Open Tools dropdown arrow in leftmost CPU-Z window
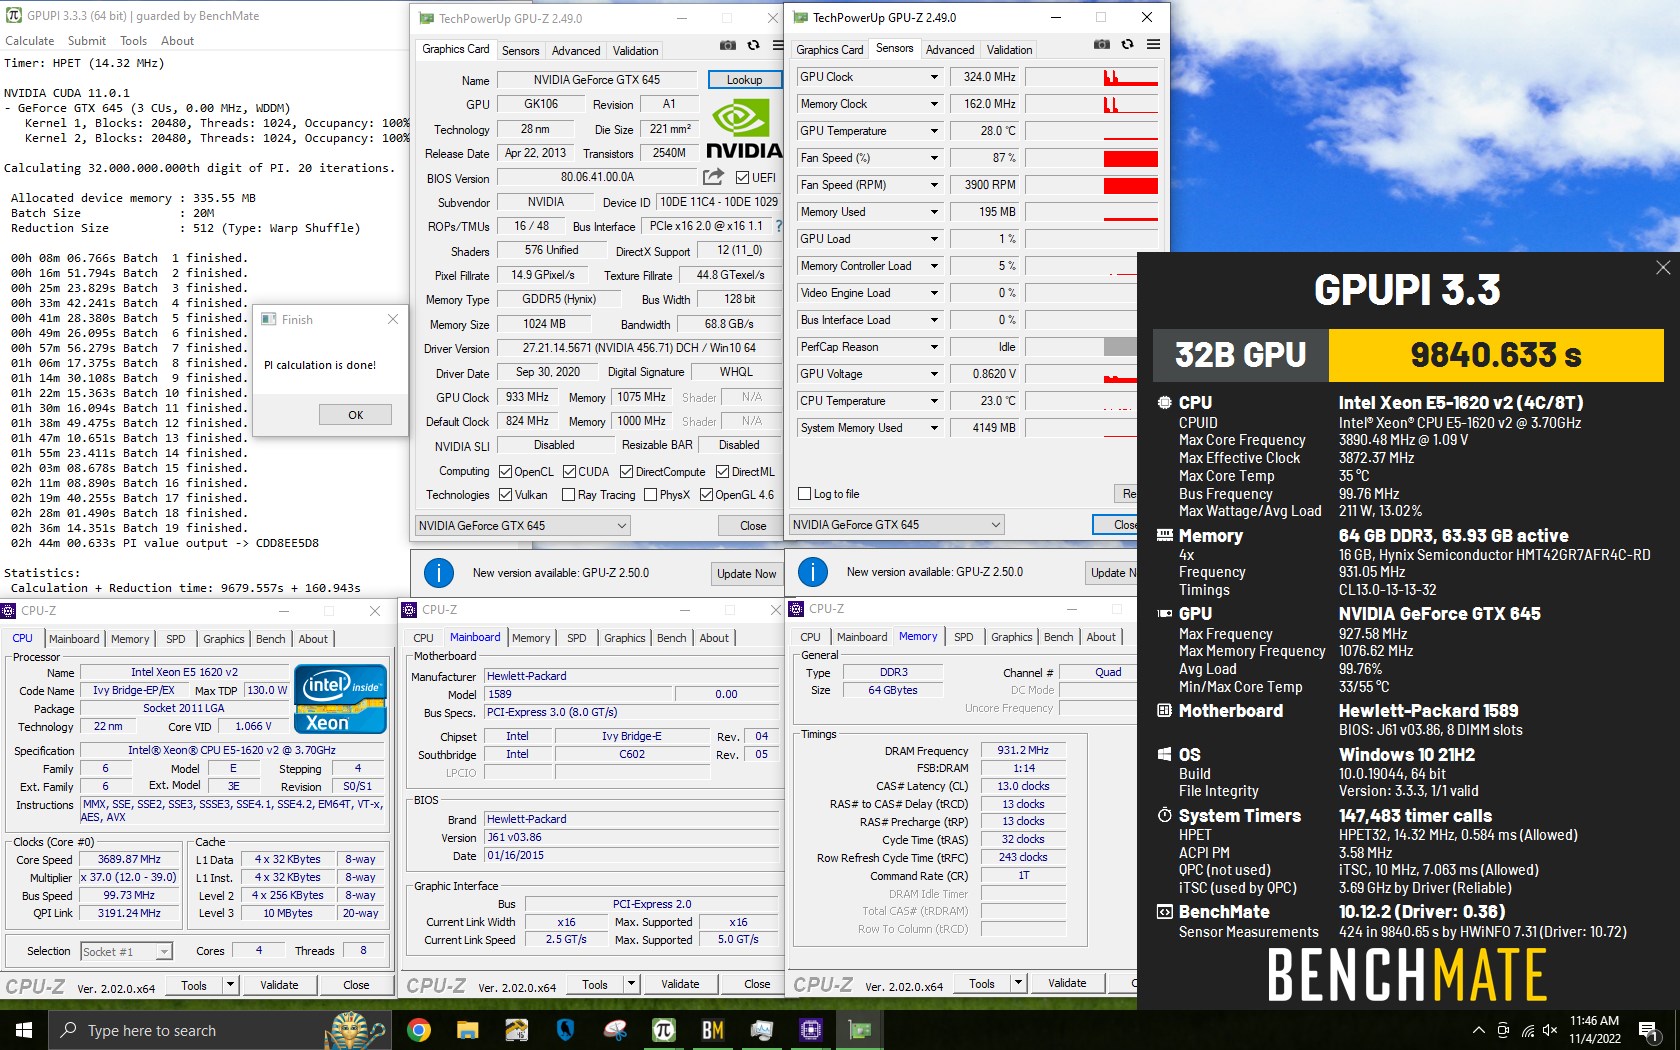 [230, 985]
